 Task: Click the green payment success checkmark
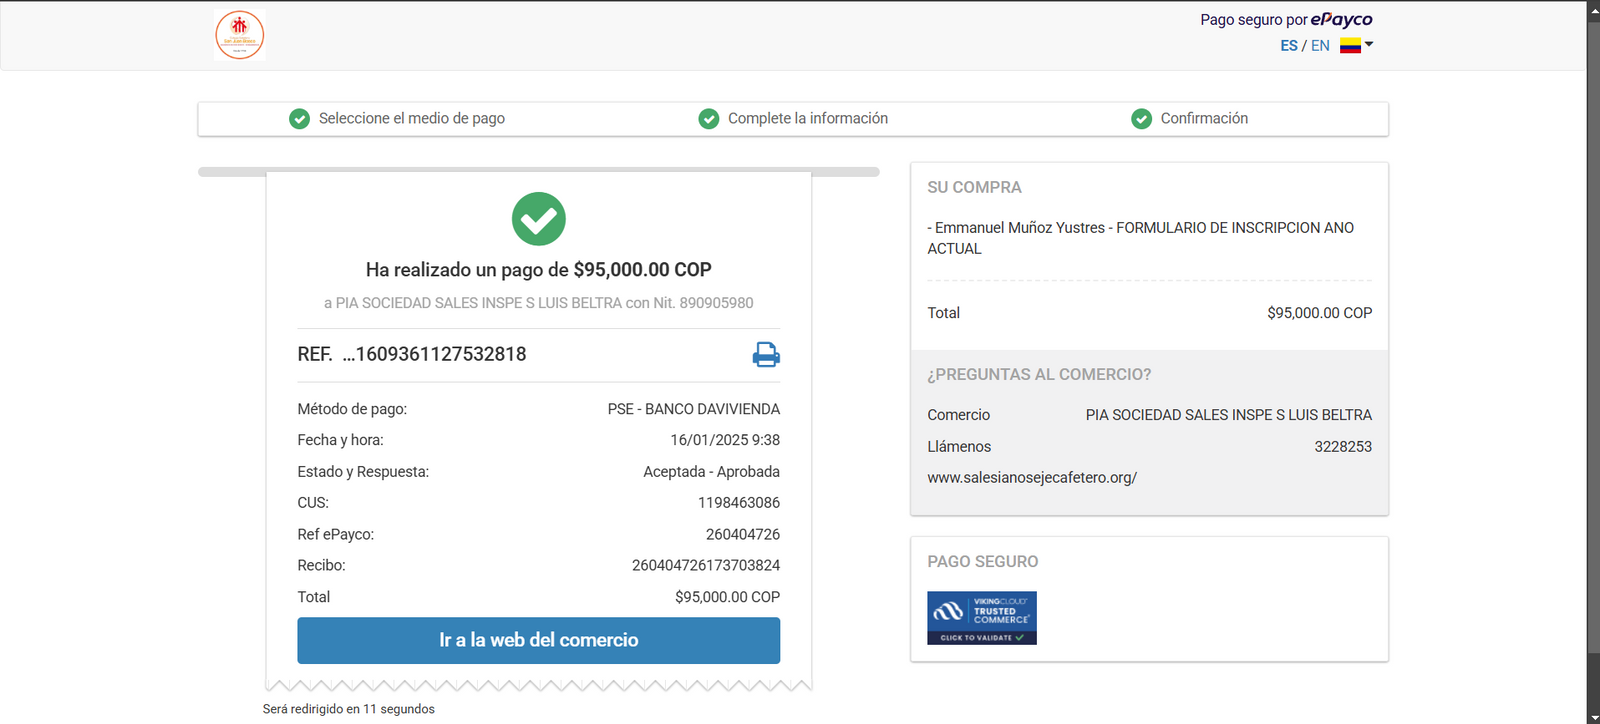pyautogui.click(x=539, y=219)
